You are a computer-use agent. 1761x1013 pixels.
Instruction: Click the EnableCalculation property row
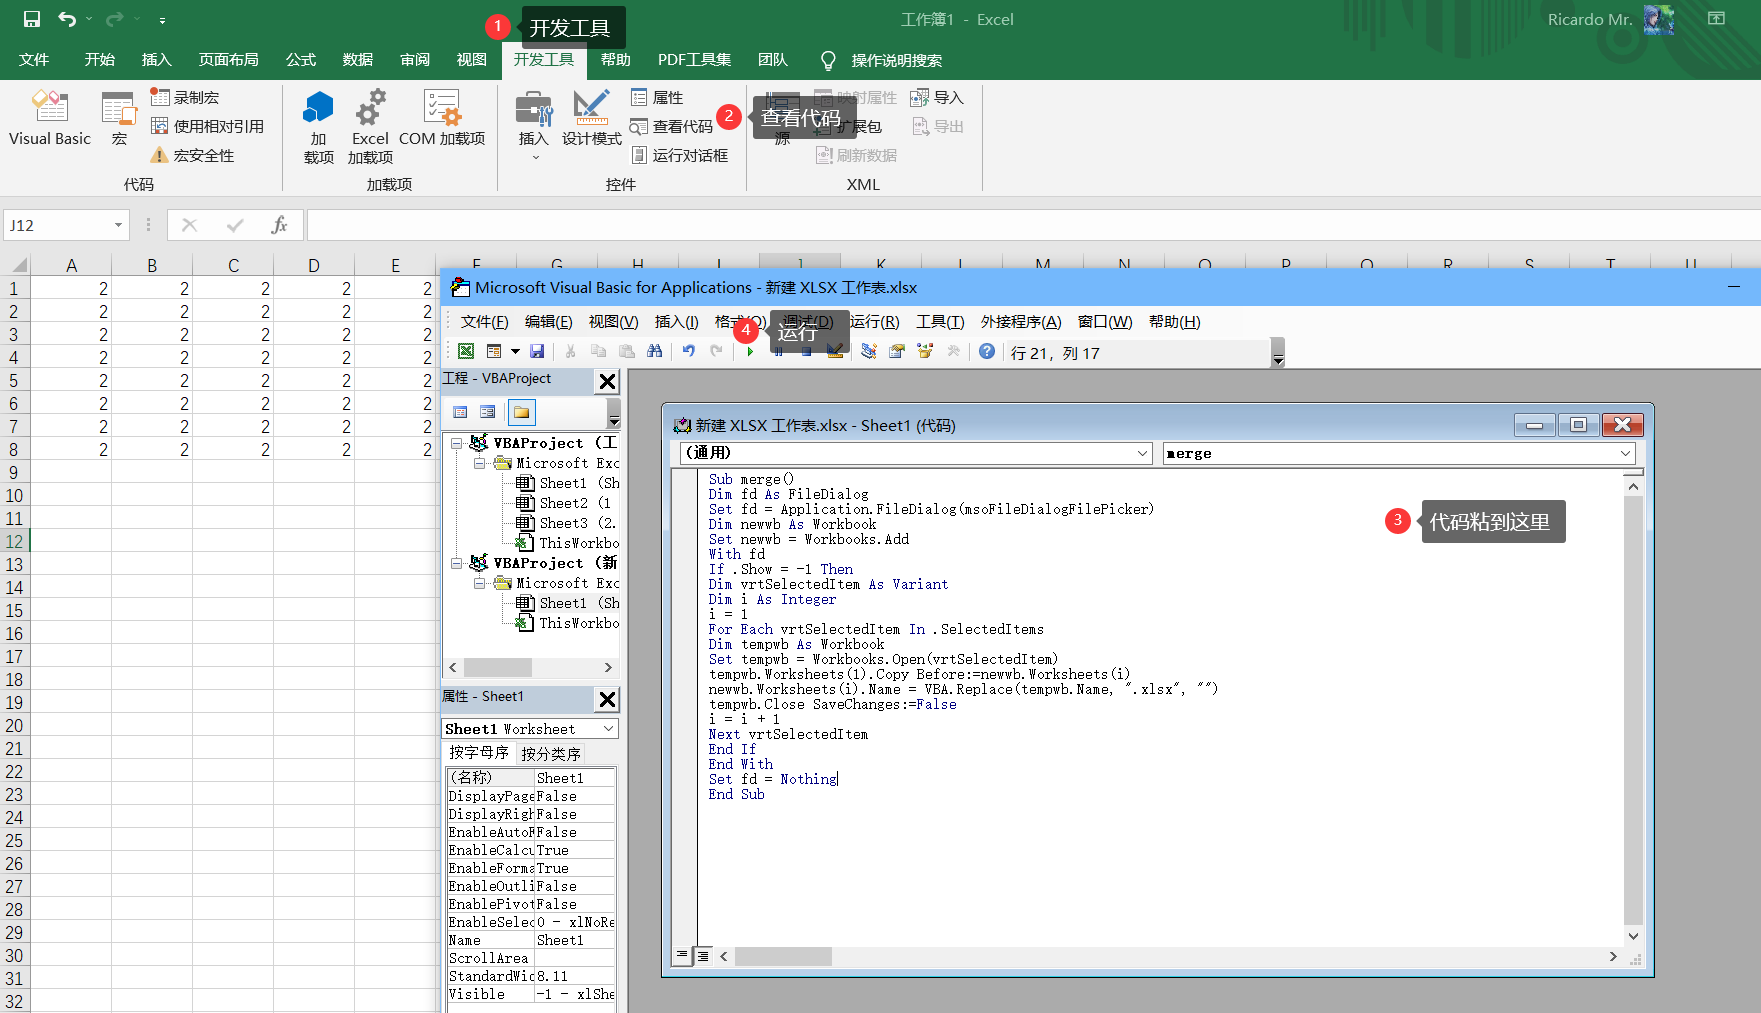pyautogui.click(x=531, y=850)
